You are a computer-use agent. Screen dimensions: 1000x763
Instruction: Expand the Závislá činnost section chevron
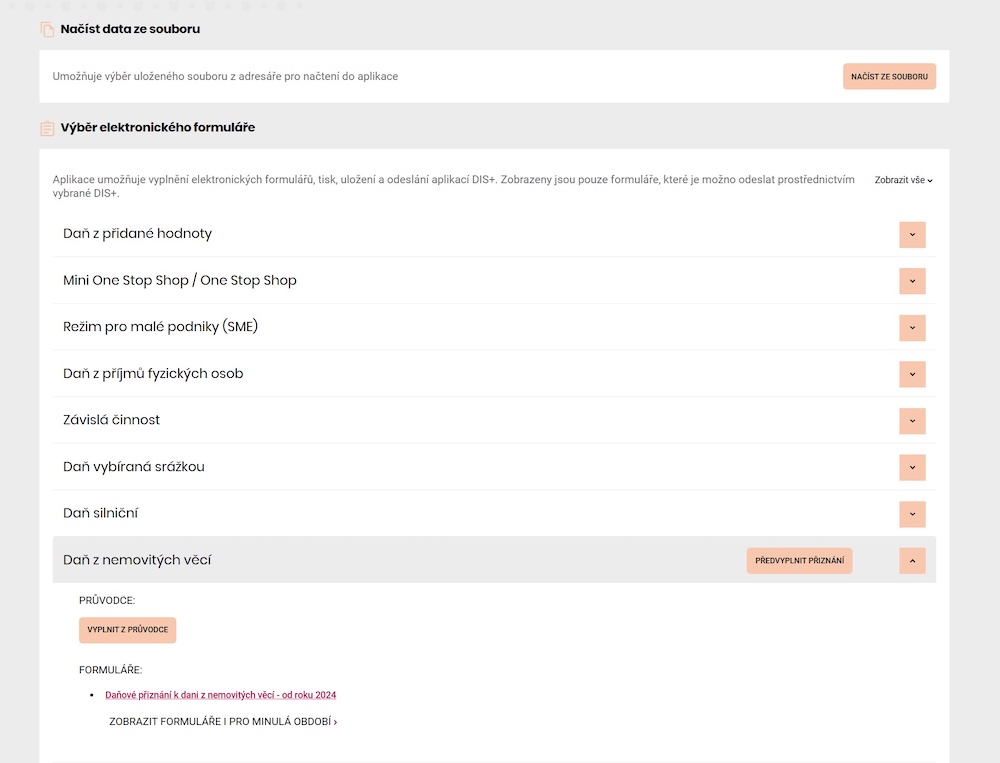tap(912, 421)
